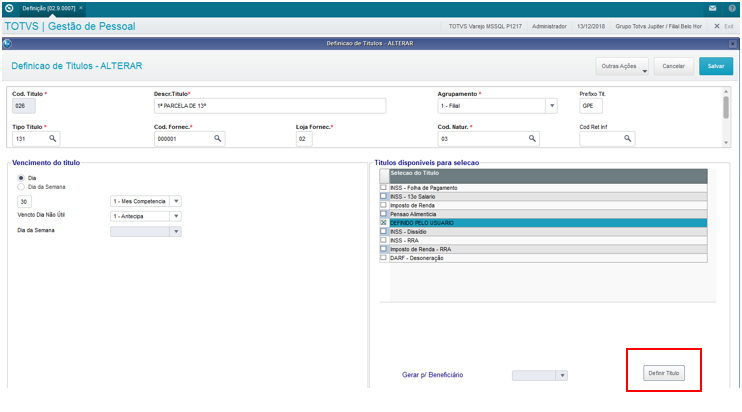Check INSS - RRA checkbox
Viewport: 742px width, 412px height.
pyautogui.click(x=383, y=240)
